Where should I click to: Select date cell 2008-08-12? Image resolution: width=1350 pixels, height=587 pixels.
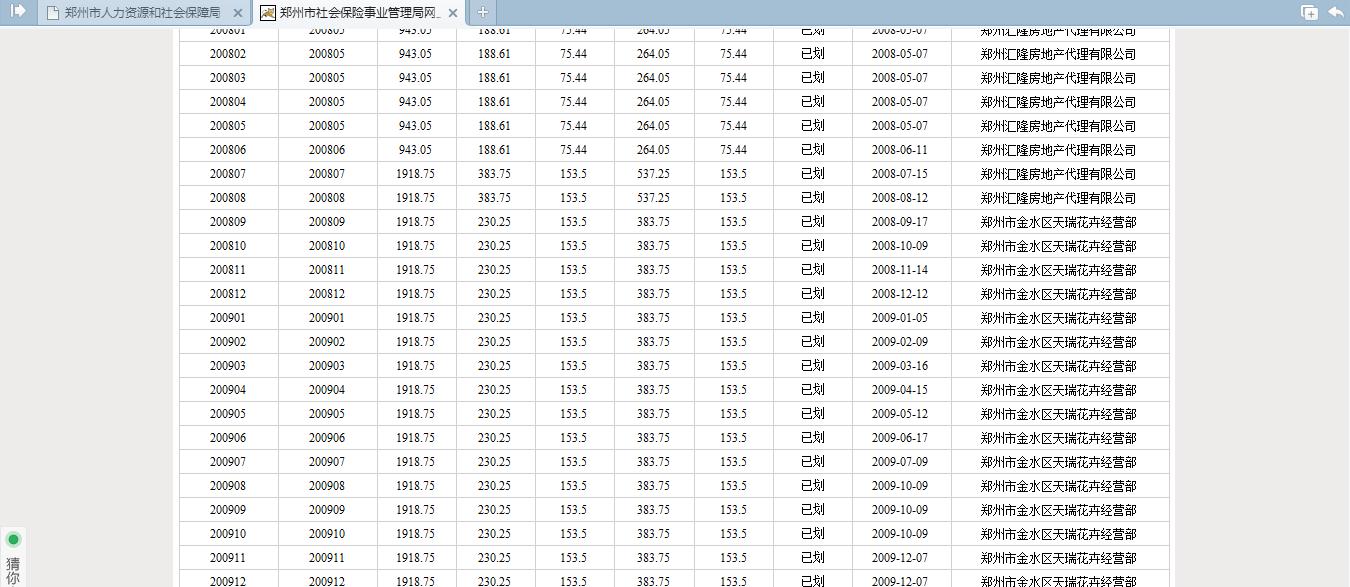click(900, 198)
